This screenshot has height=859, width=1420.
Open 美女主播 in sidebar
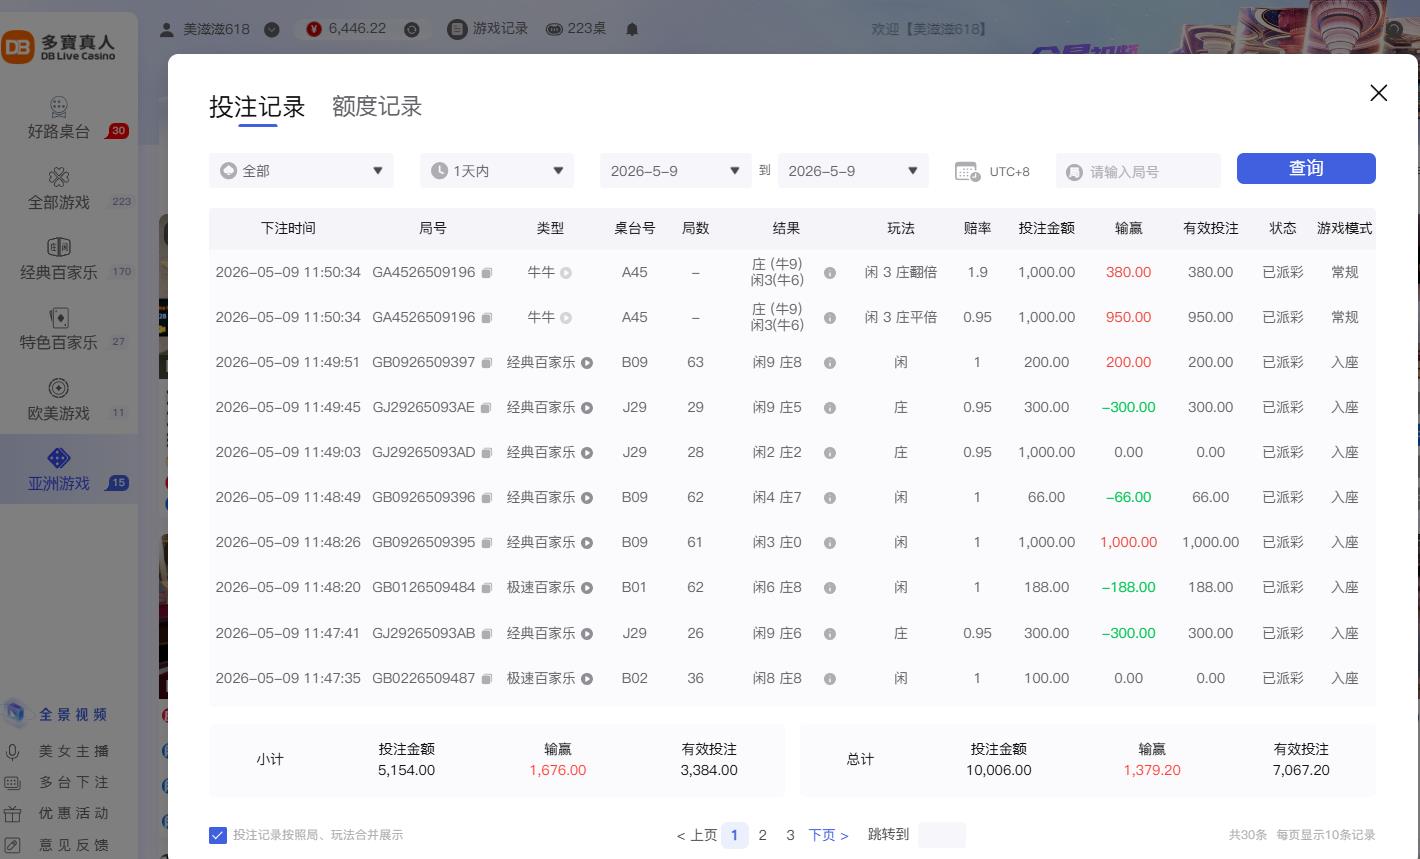coord(58,751)
